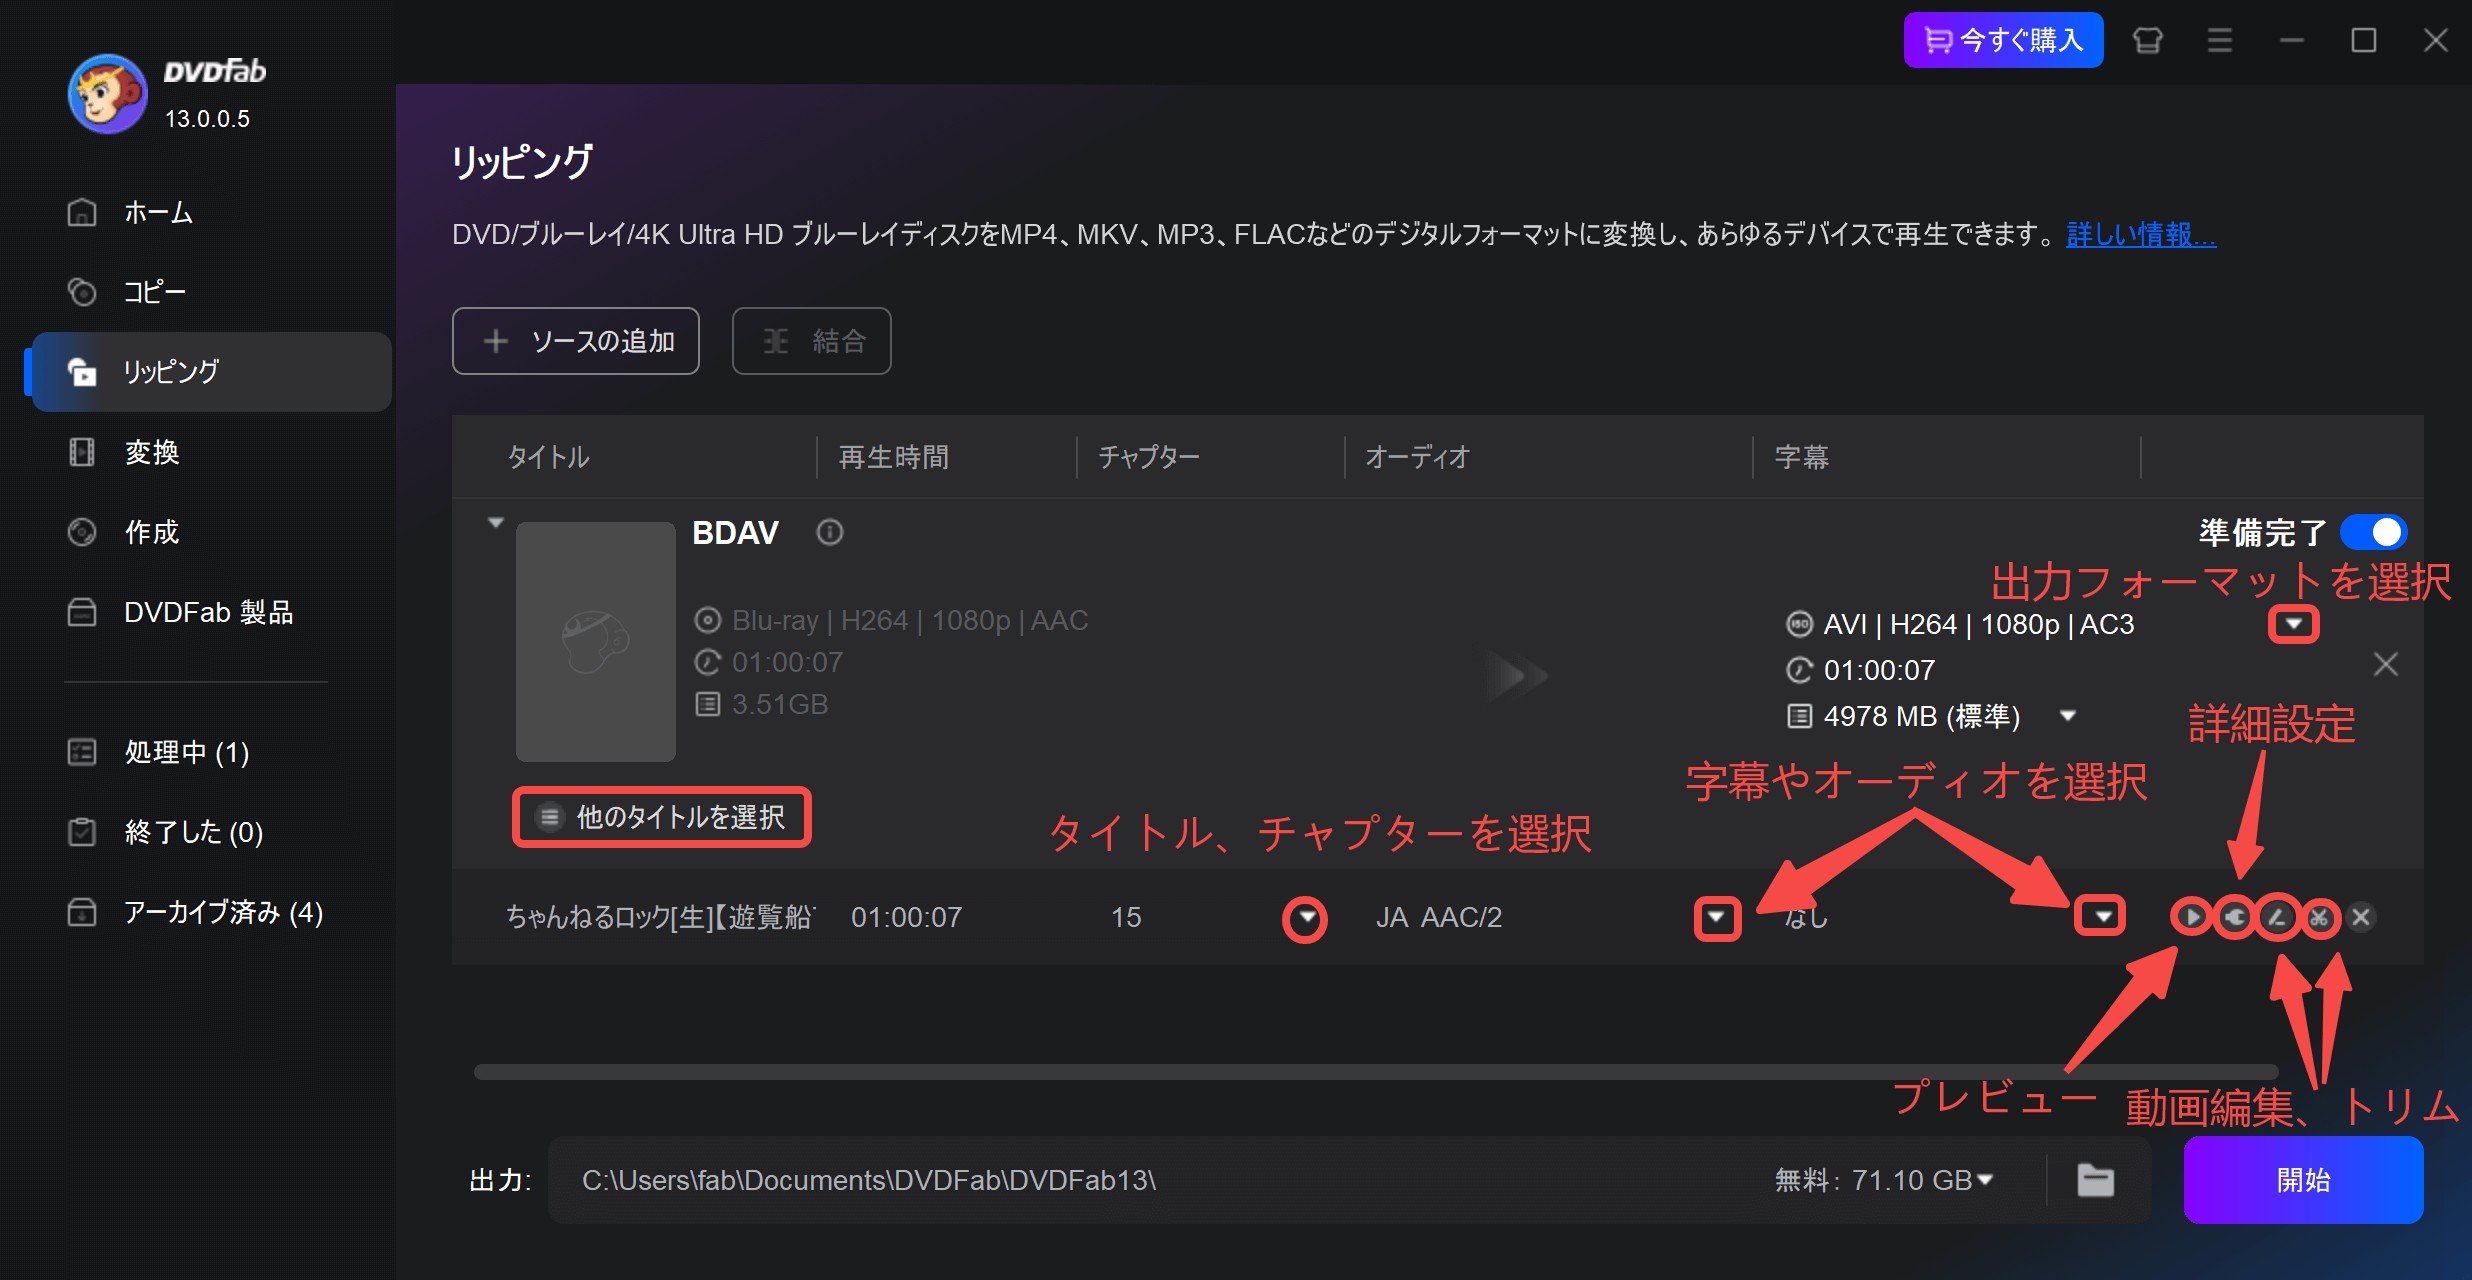Open the JA AAC/2 audio dropdown
This screenshot has height=1280, width=2472.
[1717, 918]
